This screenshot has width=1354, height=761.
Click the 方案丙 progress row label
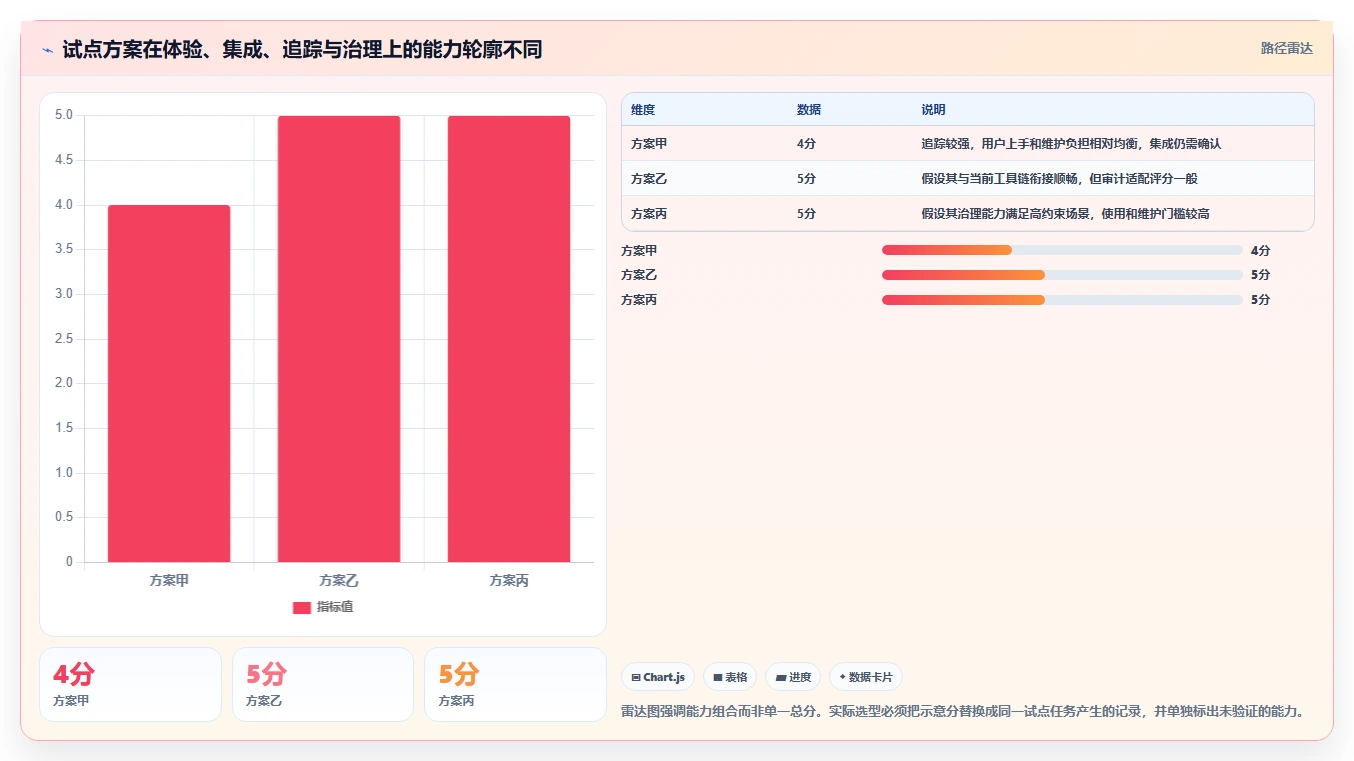639,300
